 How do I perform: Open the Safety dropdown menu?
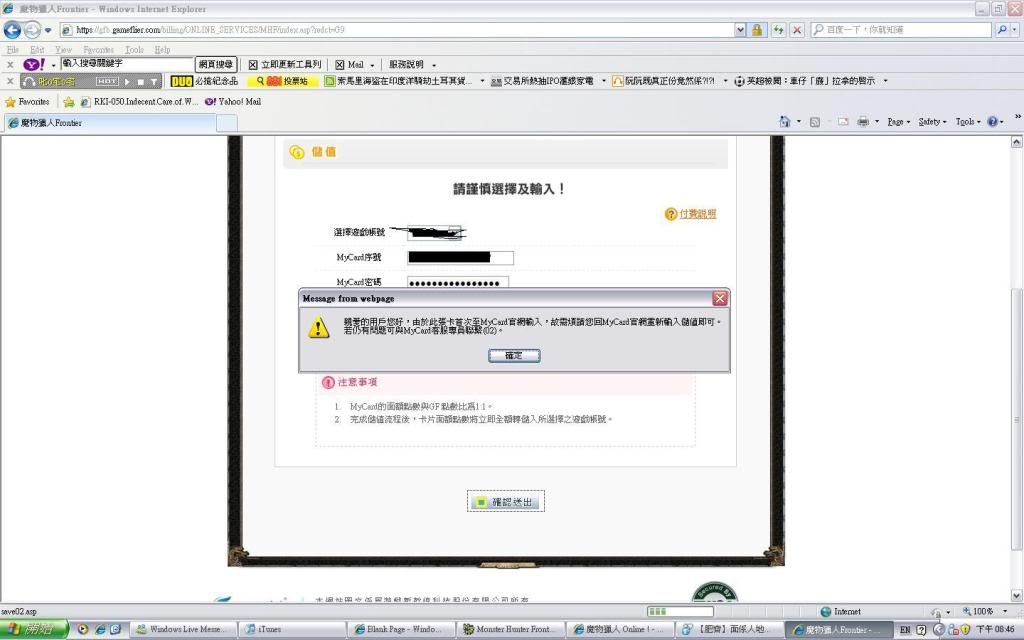(x=932, y=122)
